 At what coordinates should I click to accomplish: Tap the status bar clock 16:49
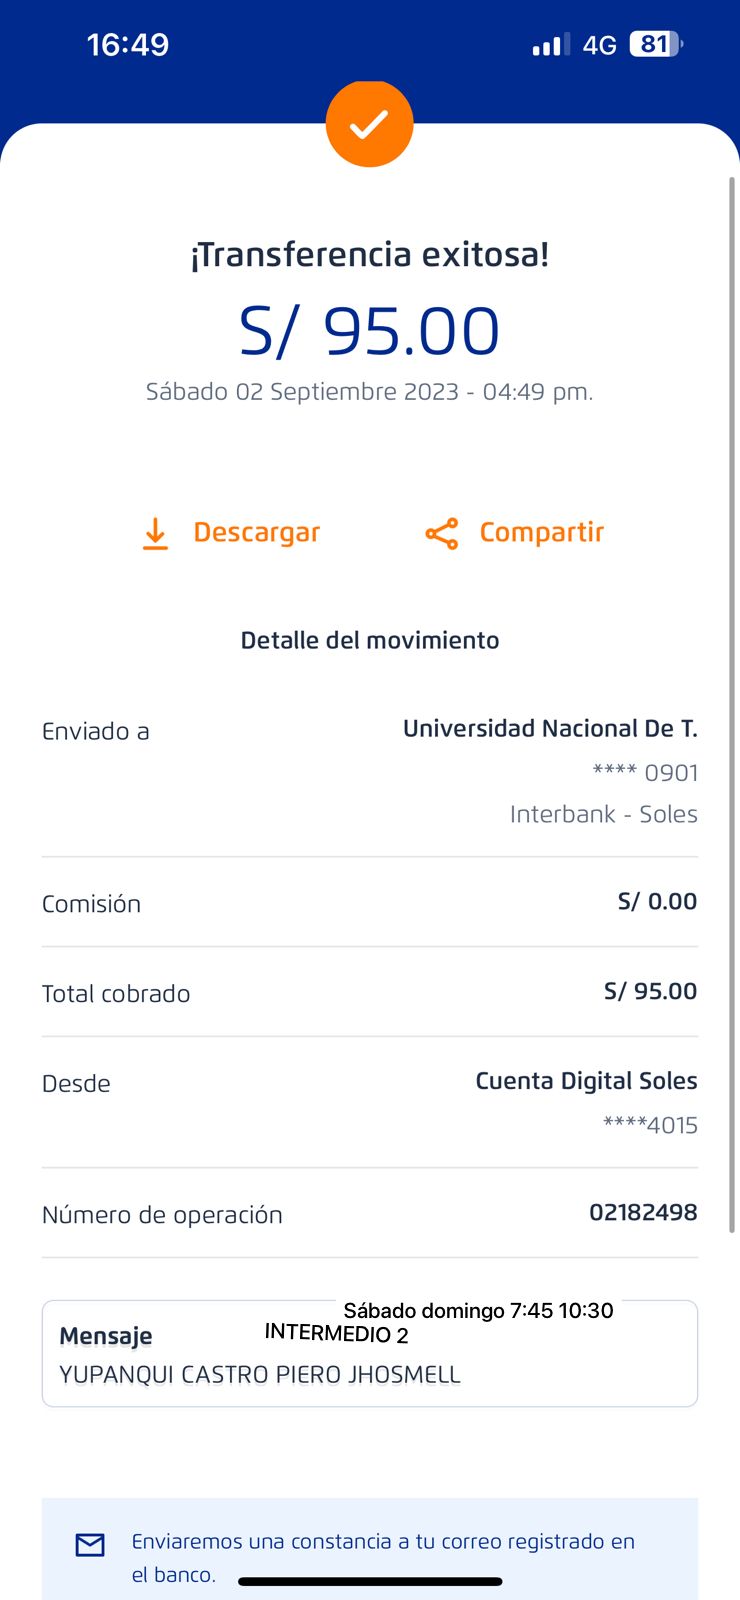[128, 45]
